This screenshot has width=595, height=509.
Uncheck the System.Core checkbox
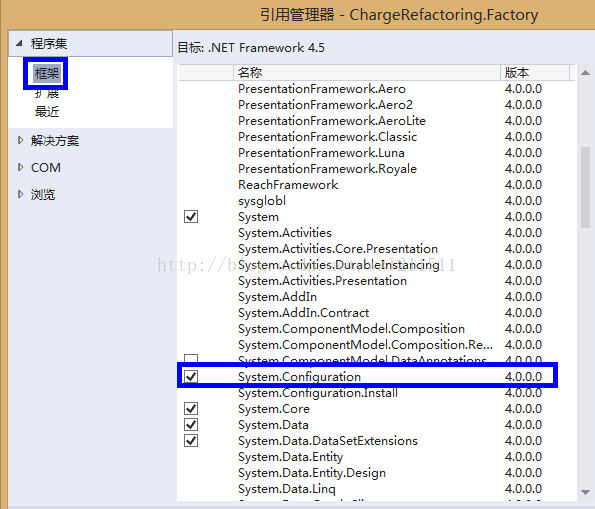coord(191,409)
